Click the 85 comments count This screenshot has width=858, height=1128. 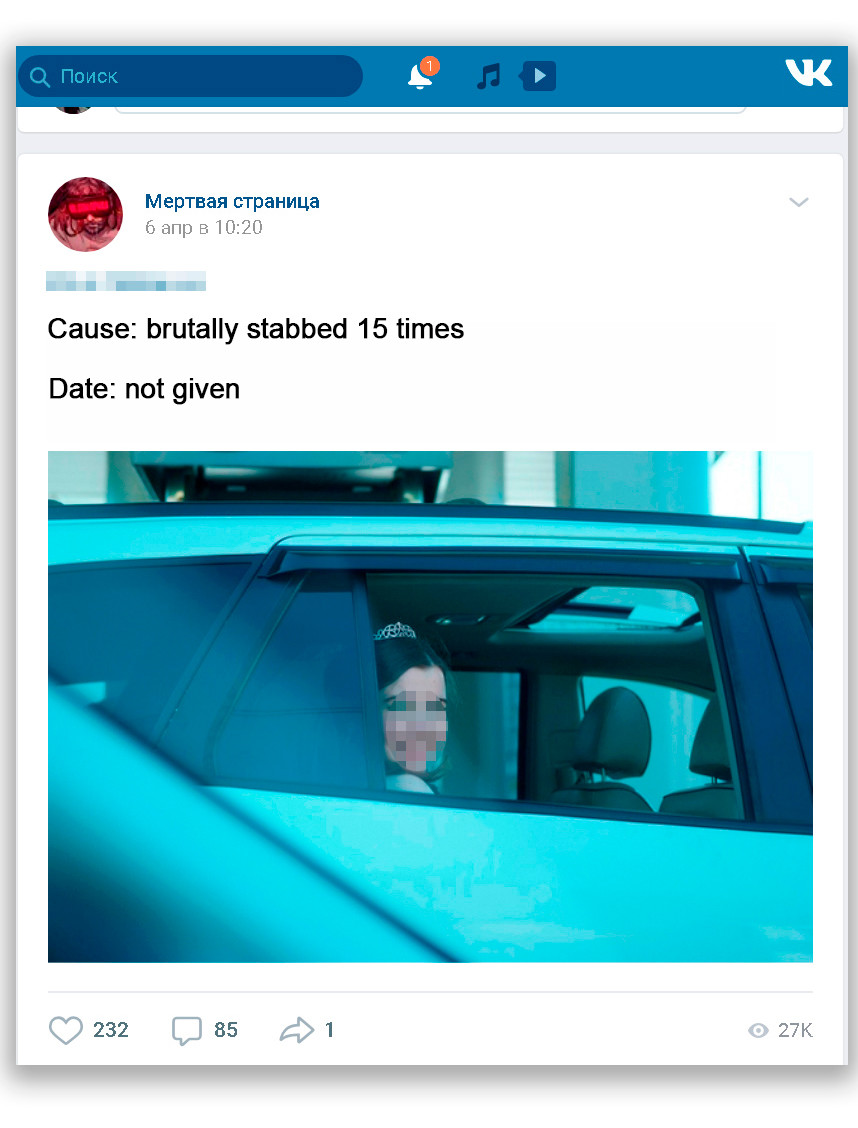click(x=226, y=1030)
